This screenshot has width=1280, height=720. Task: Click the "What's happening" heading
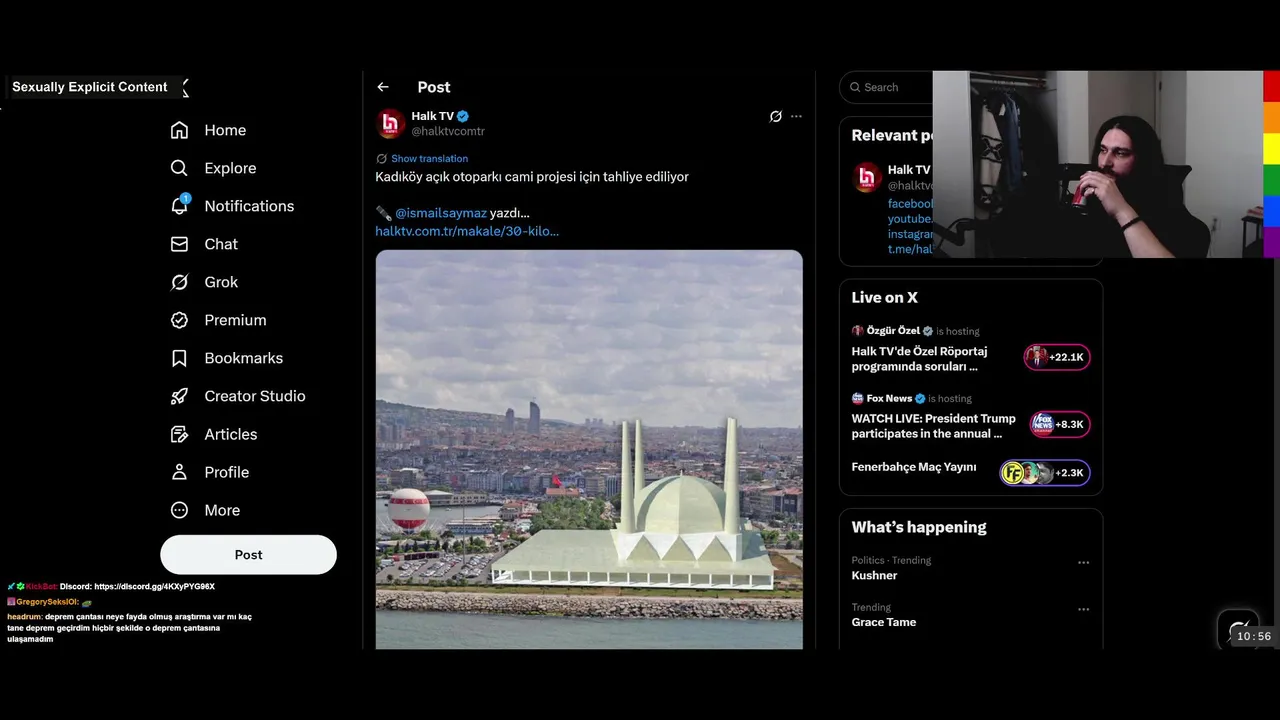(919, 527)
